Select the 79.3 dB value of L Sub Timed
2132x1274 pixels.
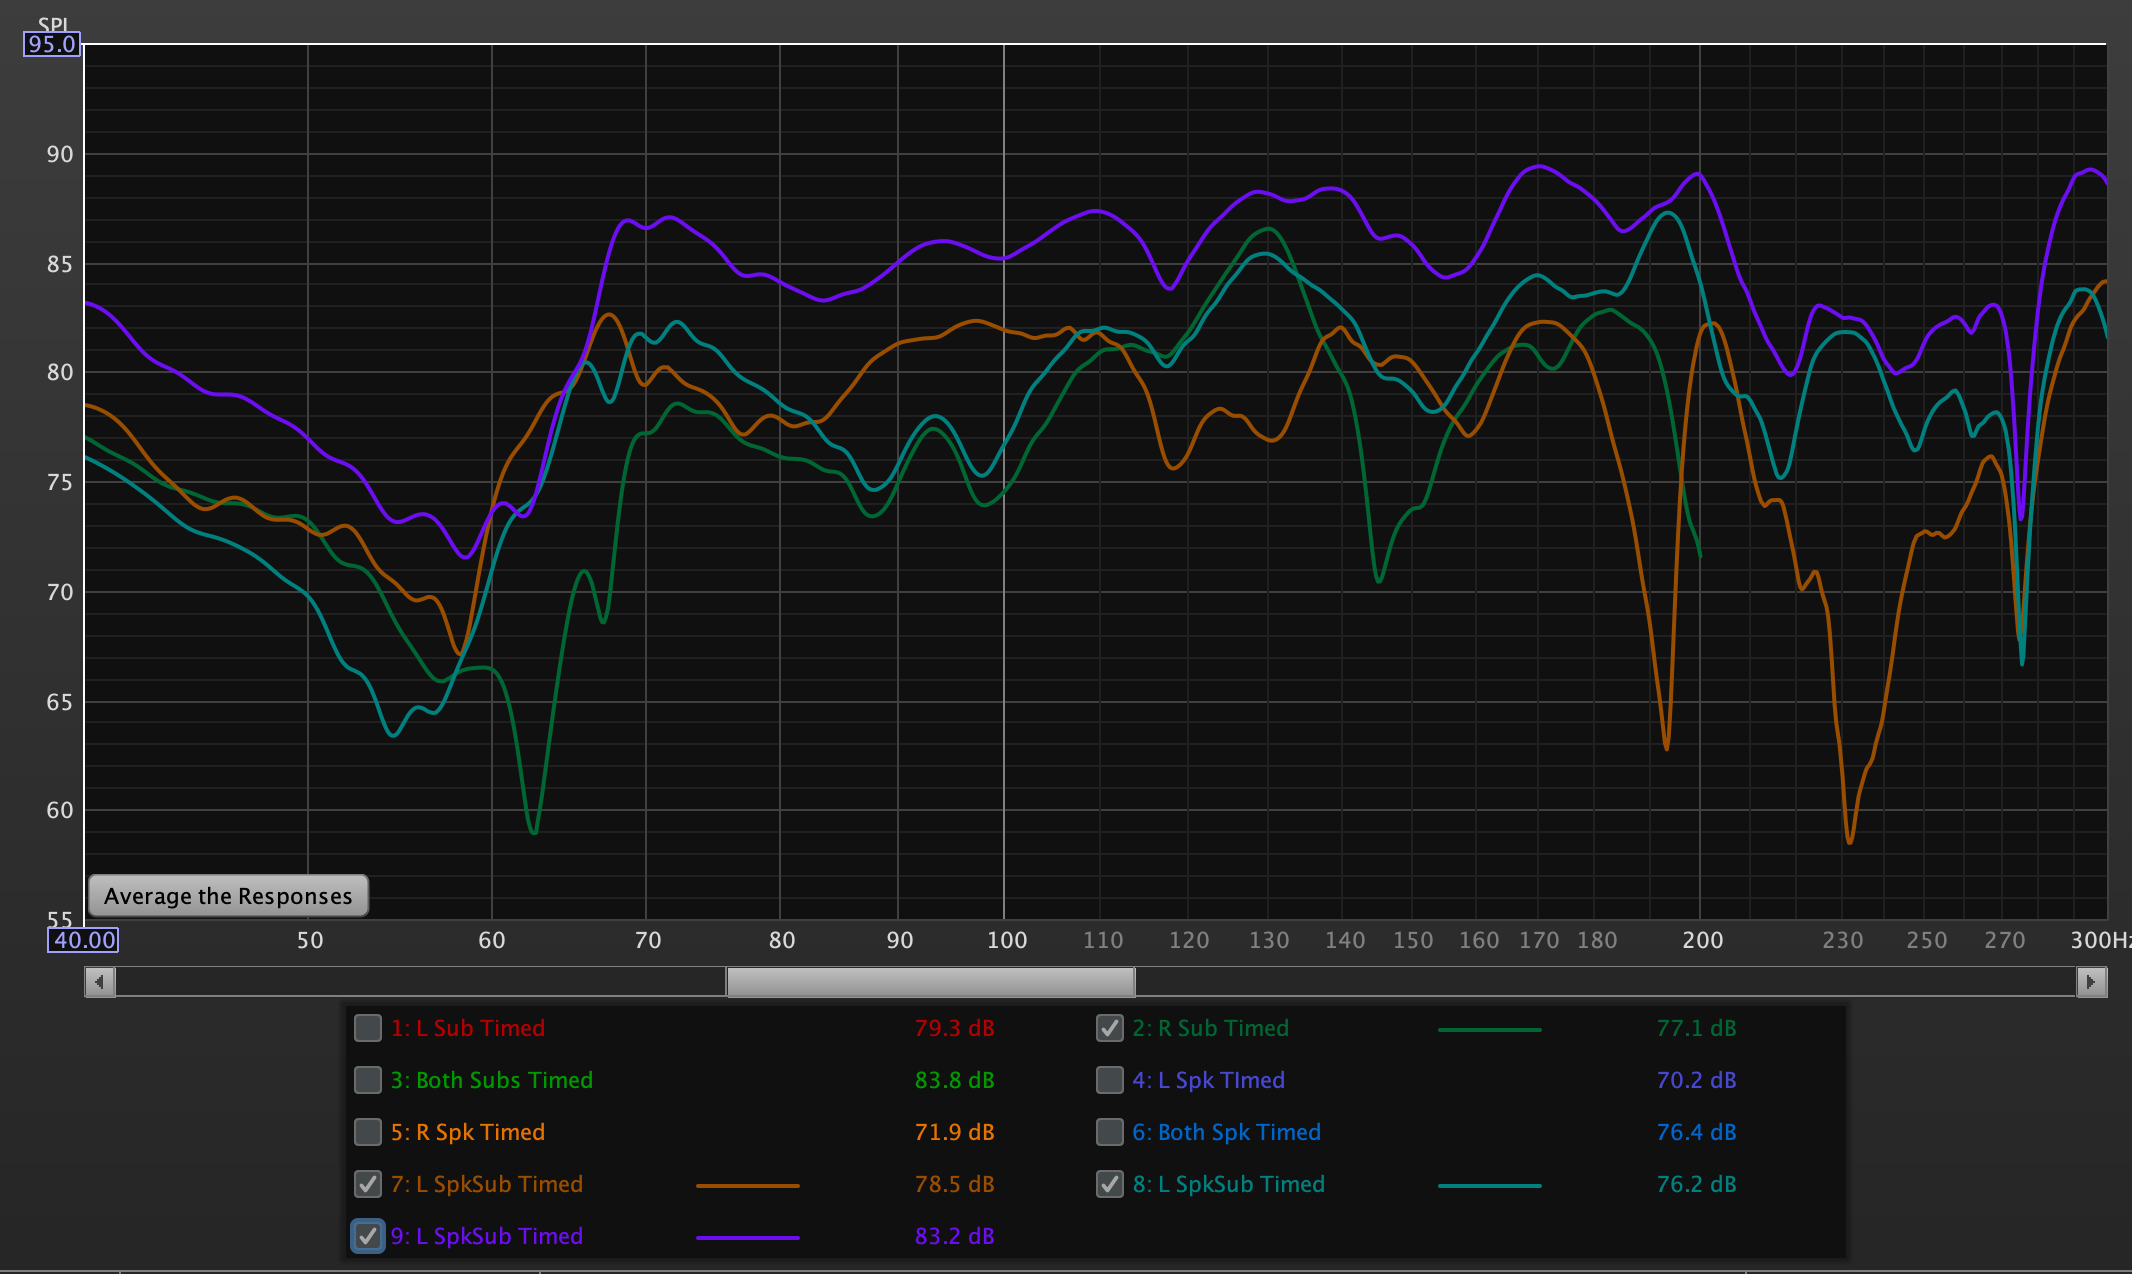tap(954, 1028)
